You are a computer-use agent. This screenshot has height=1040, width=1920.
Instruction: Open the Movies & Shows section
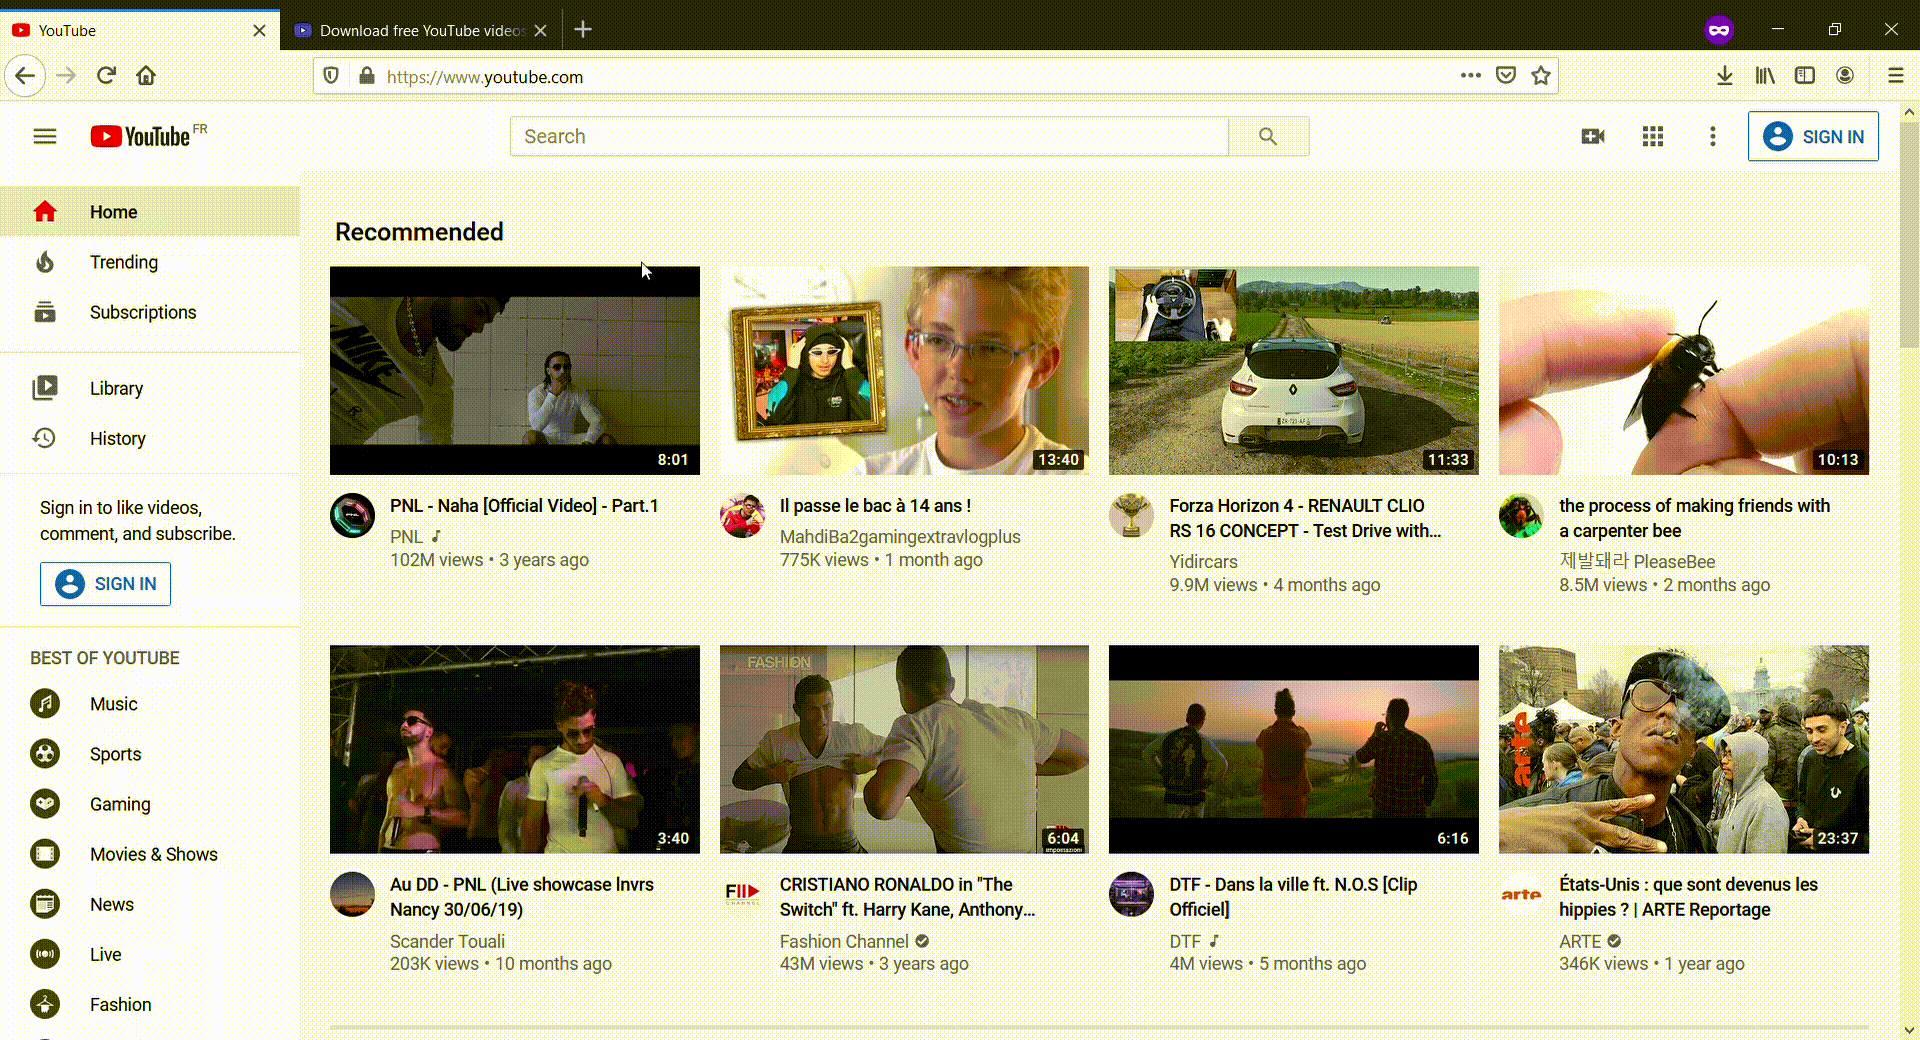[153, 854]
